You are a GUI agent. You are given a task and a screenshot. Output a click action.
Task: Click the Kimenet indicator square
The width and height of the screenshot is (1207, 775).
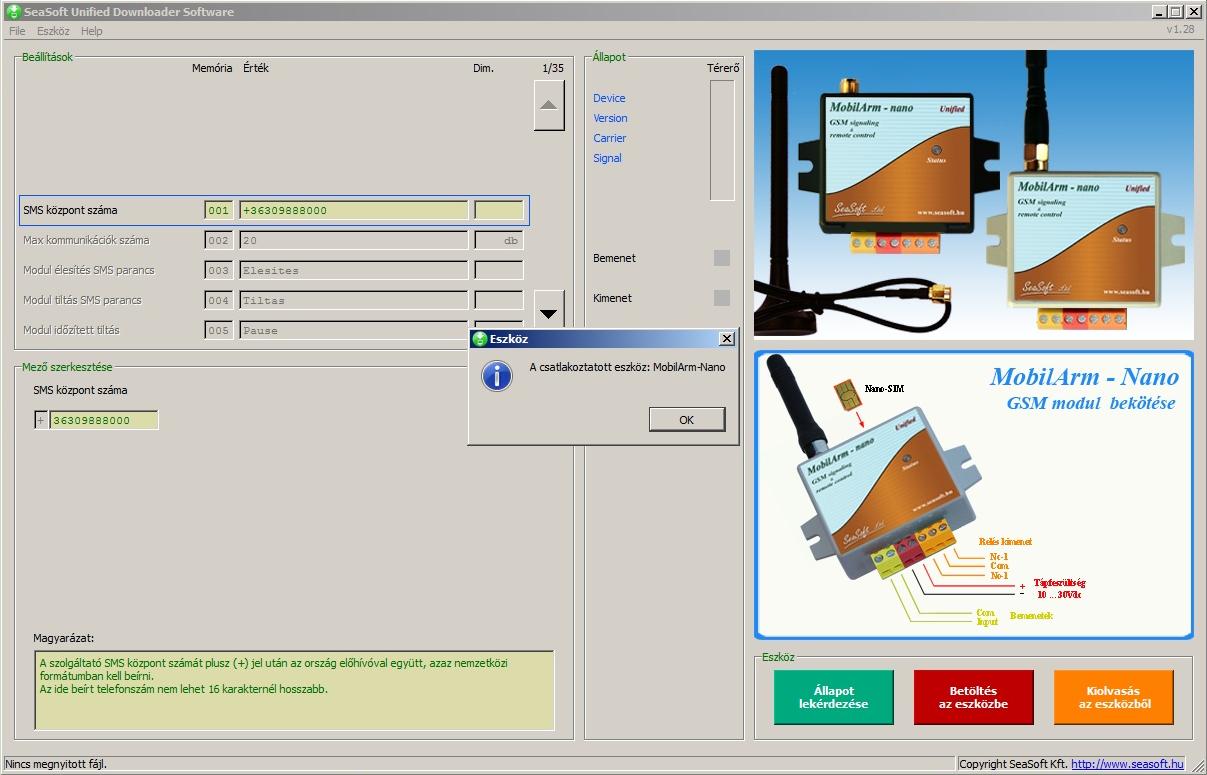[x=722, y=298]
